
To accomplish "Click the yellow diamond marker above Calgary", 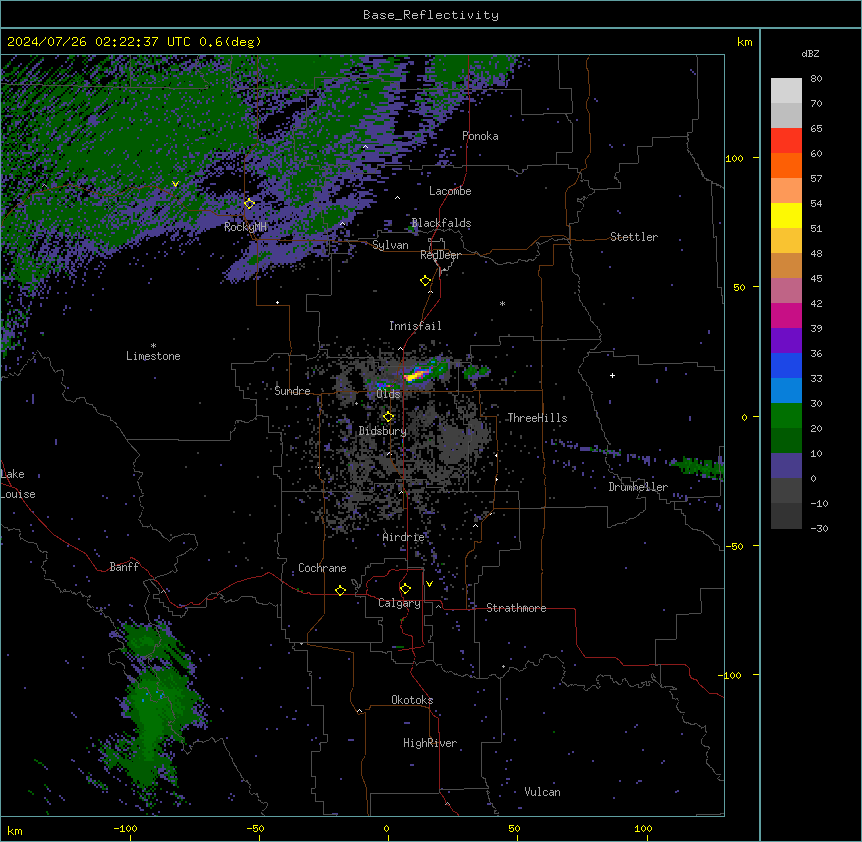I will coord(405,589).
